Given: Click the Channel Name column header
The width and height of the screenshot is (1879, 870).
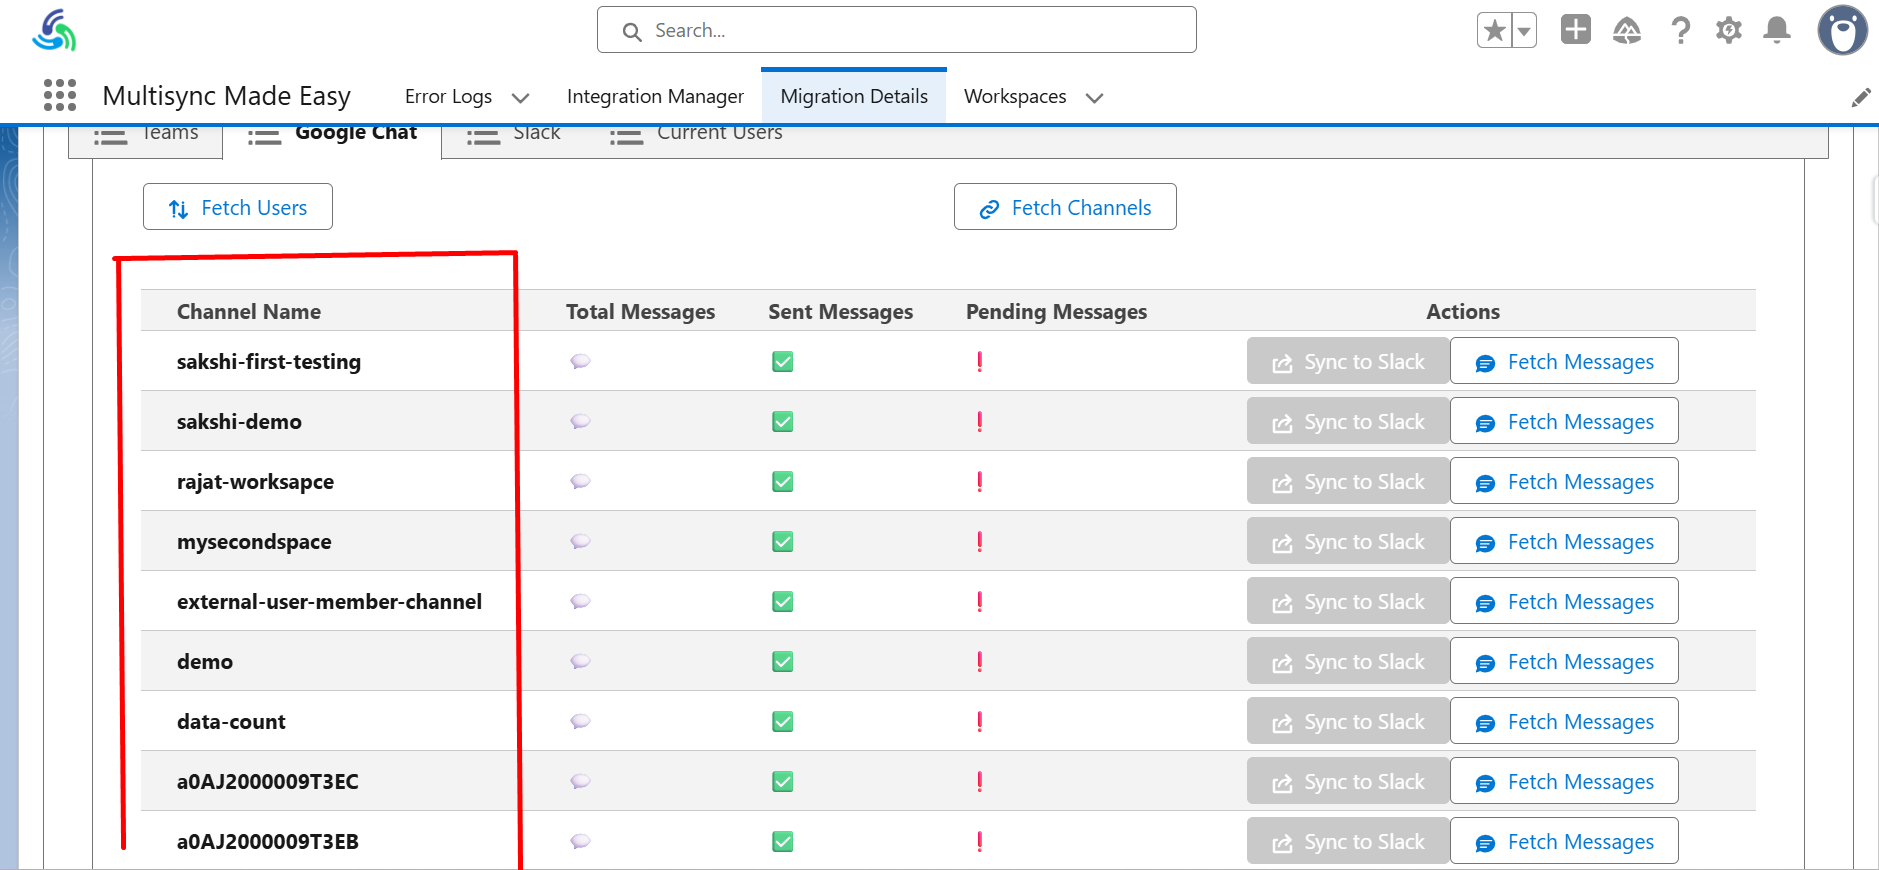Looking at the screenshot, I should 249,311.
